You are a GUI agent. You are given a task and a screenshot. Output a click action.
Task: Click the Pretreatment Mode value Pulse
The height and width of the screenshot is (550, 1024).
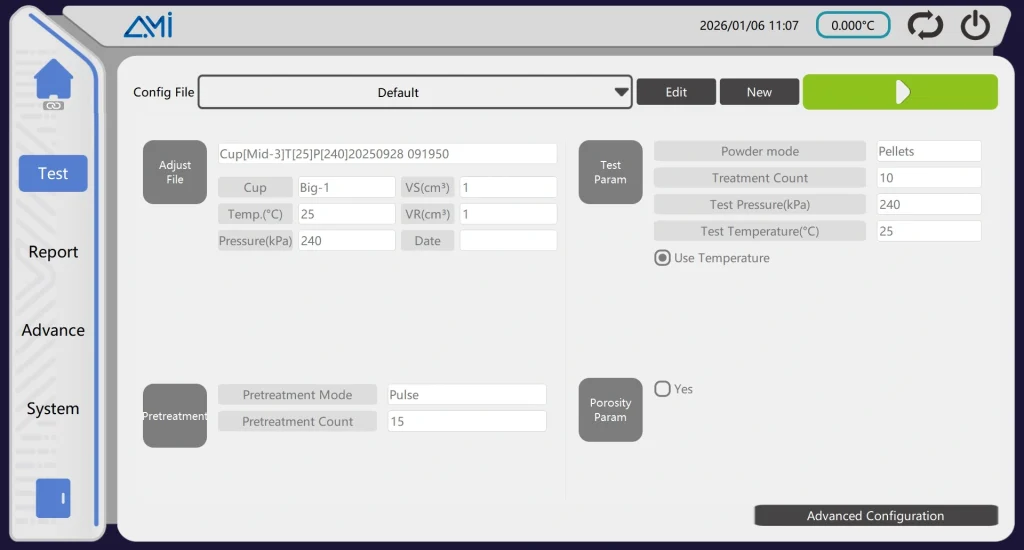[x=467, y=395]
